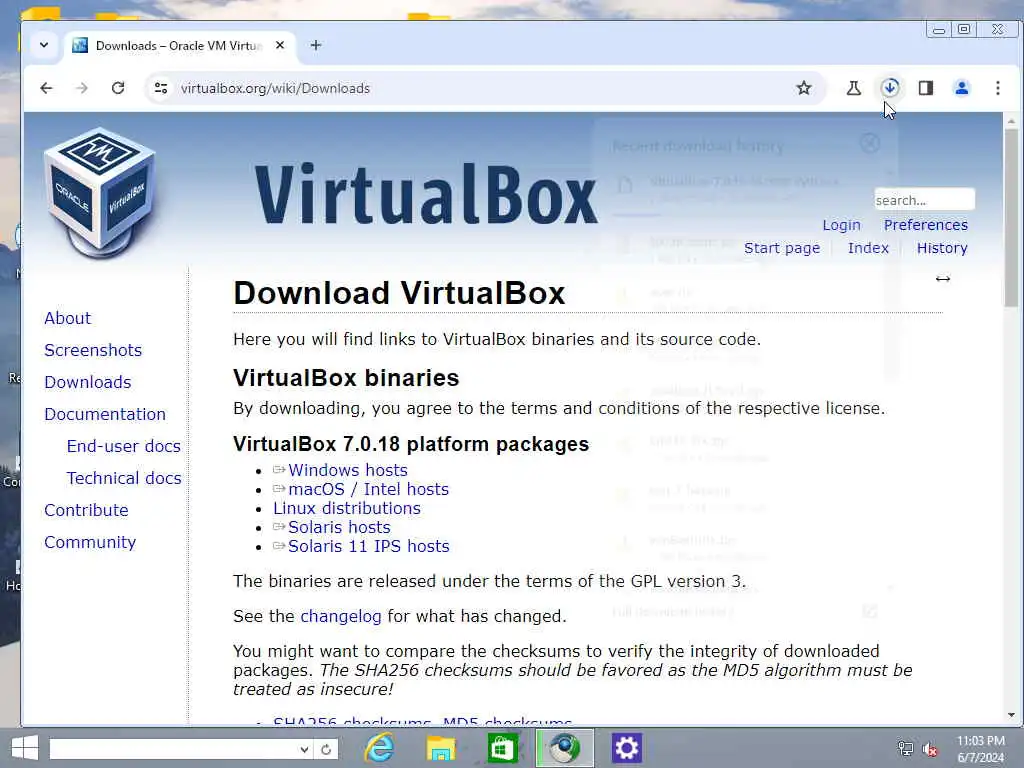This screenshot has height=768, width=1024.
Task: Click the 'VirtualBox 7.0.18 platform packages' heading
Action: point(411,444)
